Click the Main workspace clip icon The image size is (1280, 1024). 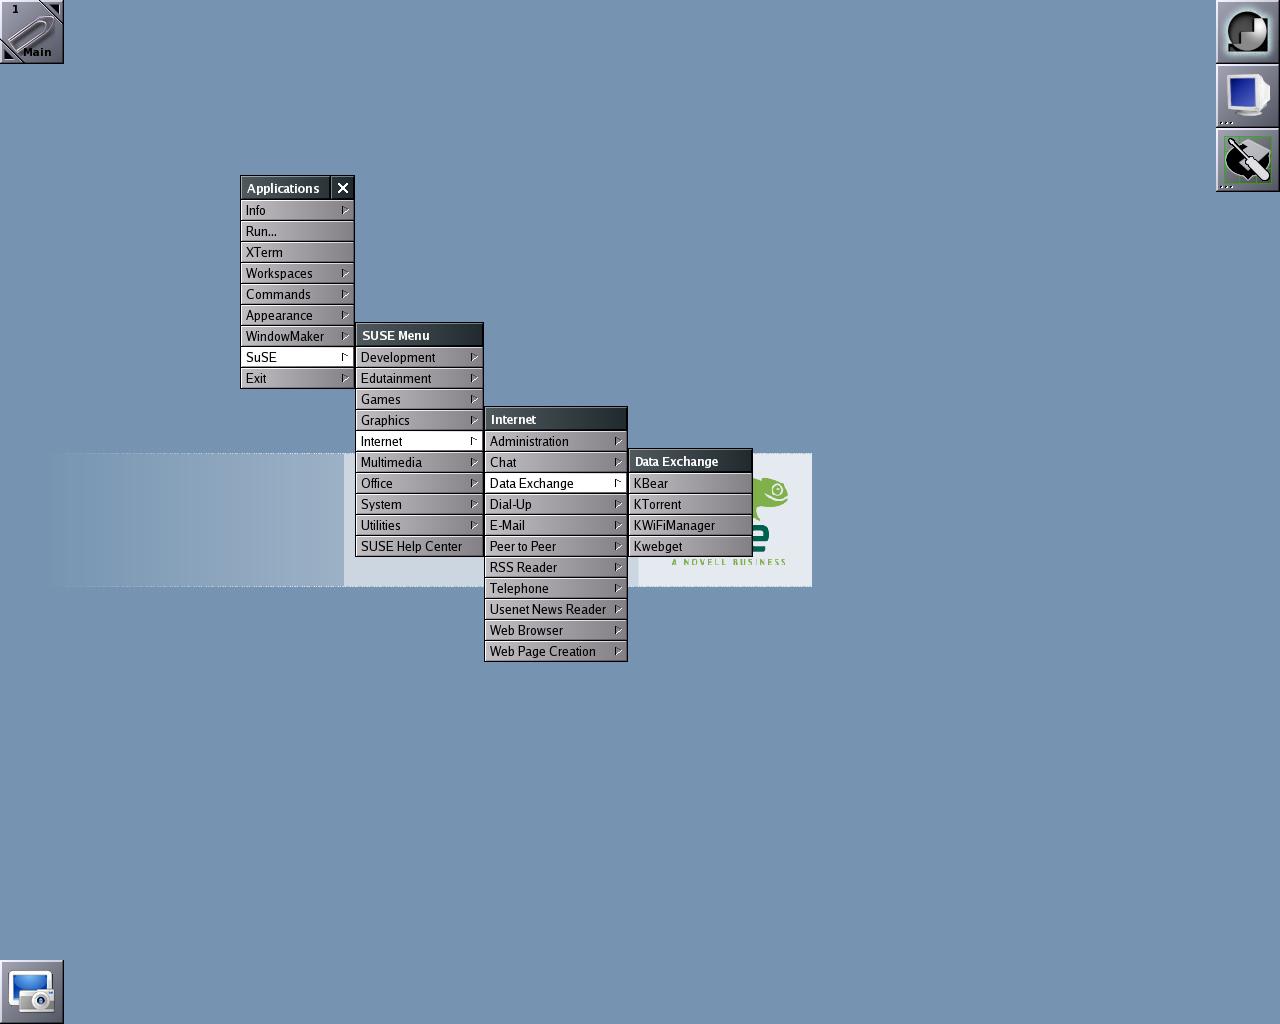tap(32, 32)
